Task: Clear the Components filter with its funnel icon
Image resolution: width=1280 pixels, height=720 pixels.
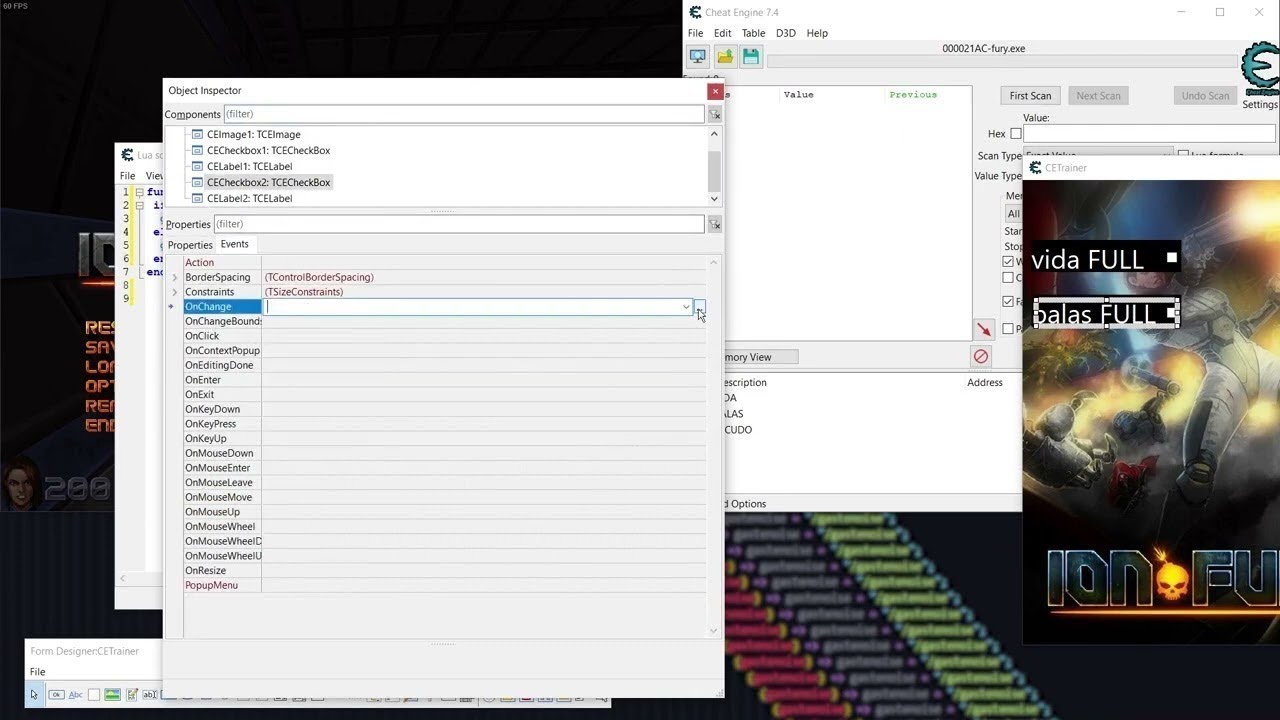Action: [x=715, y=115]
